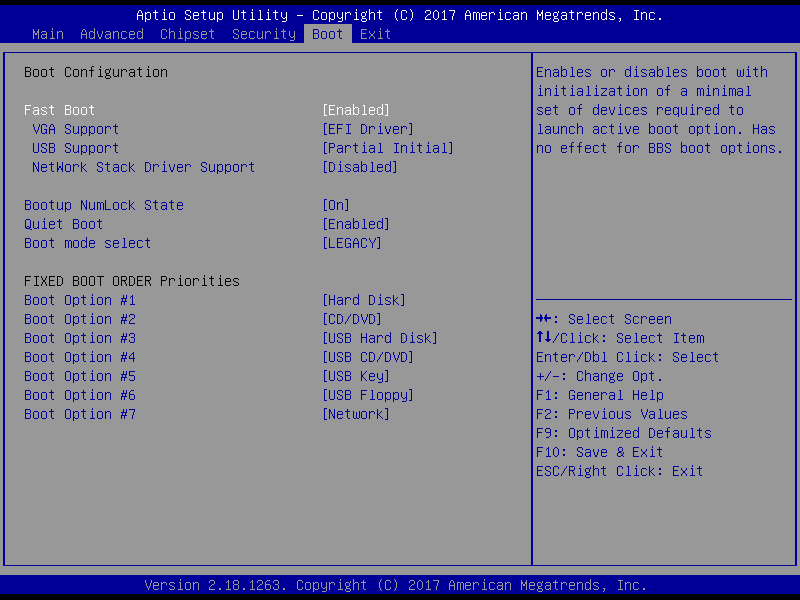Open Boot Option #1 [Hard Disk] list
800x600 pixels.
point(363,300)
